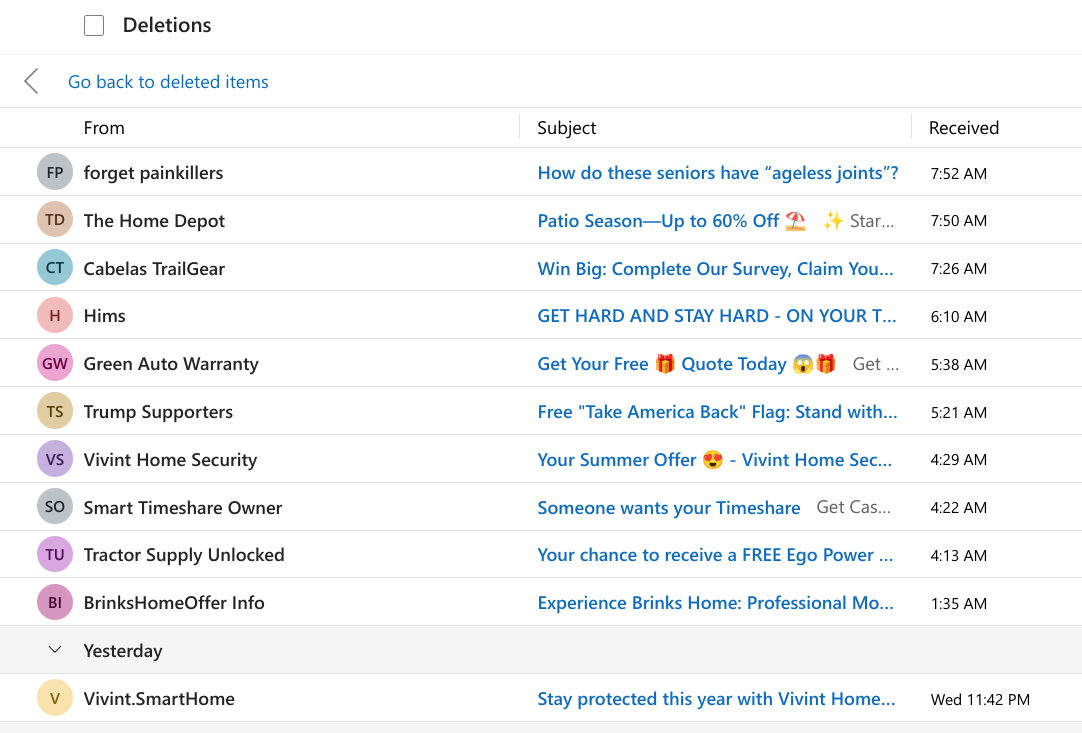
Task: Click the GW avatar for Green Auto Warranty
Action: click(55, 363)
